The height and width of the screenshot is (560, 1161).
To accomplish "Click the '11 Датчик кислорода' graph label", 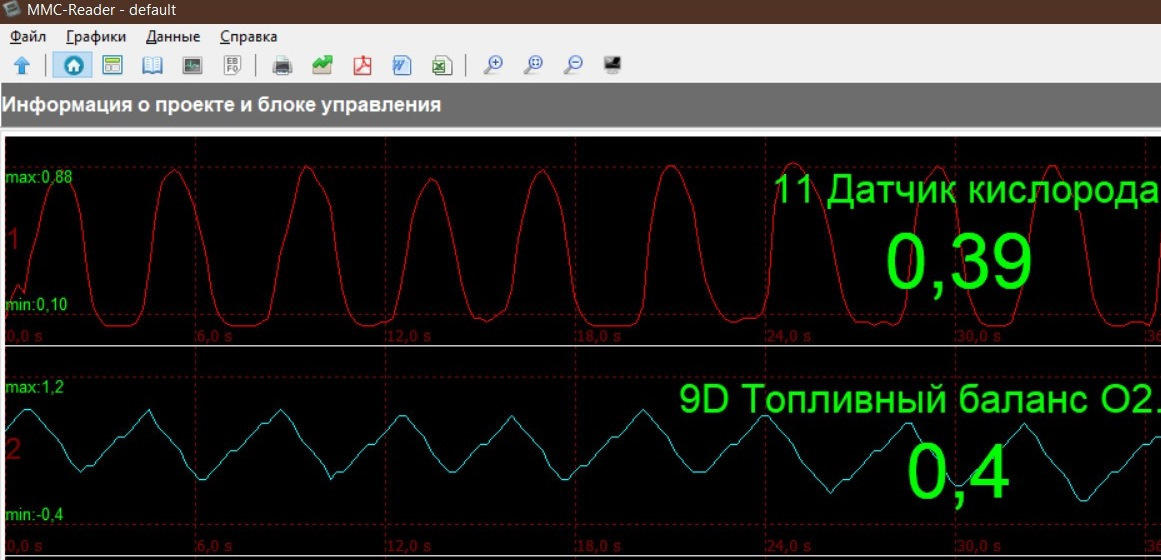I will [x=966, y=190].
